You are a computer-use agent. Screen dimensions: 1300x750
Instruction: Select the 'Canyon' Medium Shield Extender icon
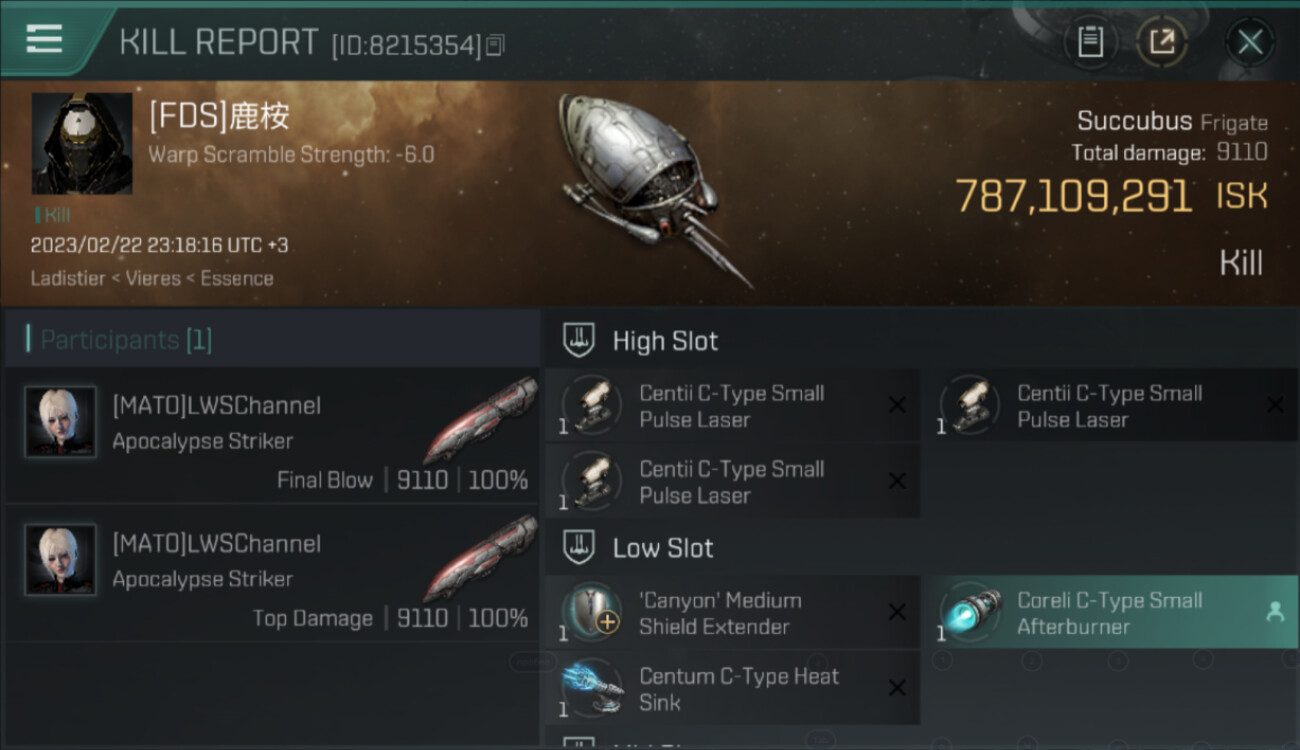(591, 612)
